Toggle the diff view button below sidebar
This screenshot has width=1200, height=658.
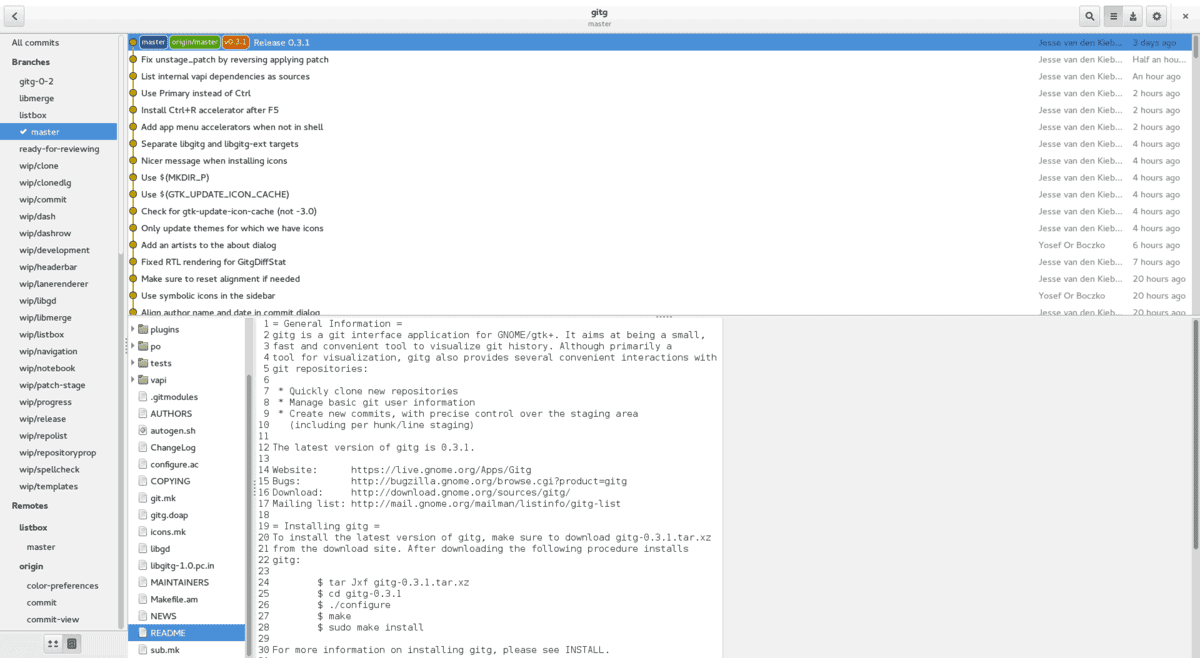click(52, 643)
